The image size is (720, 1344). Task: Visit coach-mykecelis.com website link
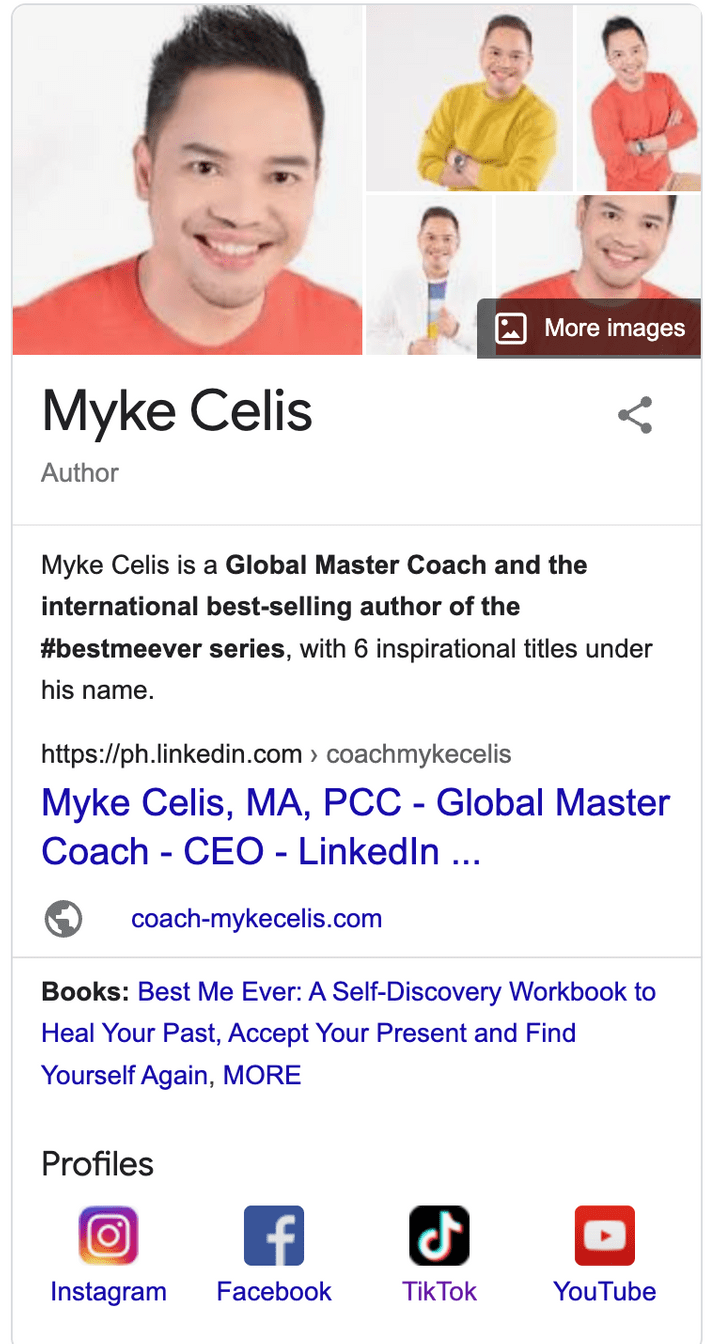point(256,918)
